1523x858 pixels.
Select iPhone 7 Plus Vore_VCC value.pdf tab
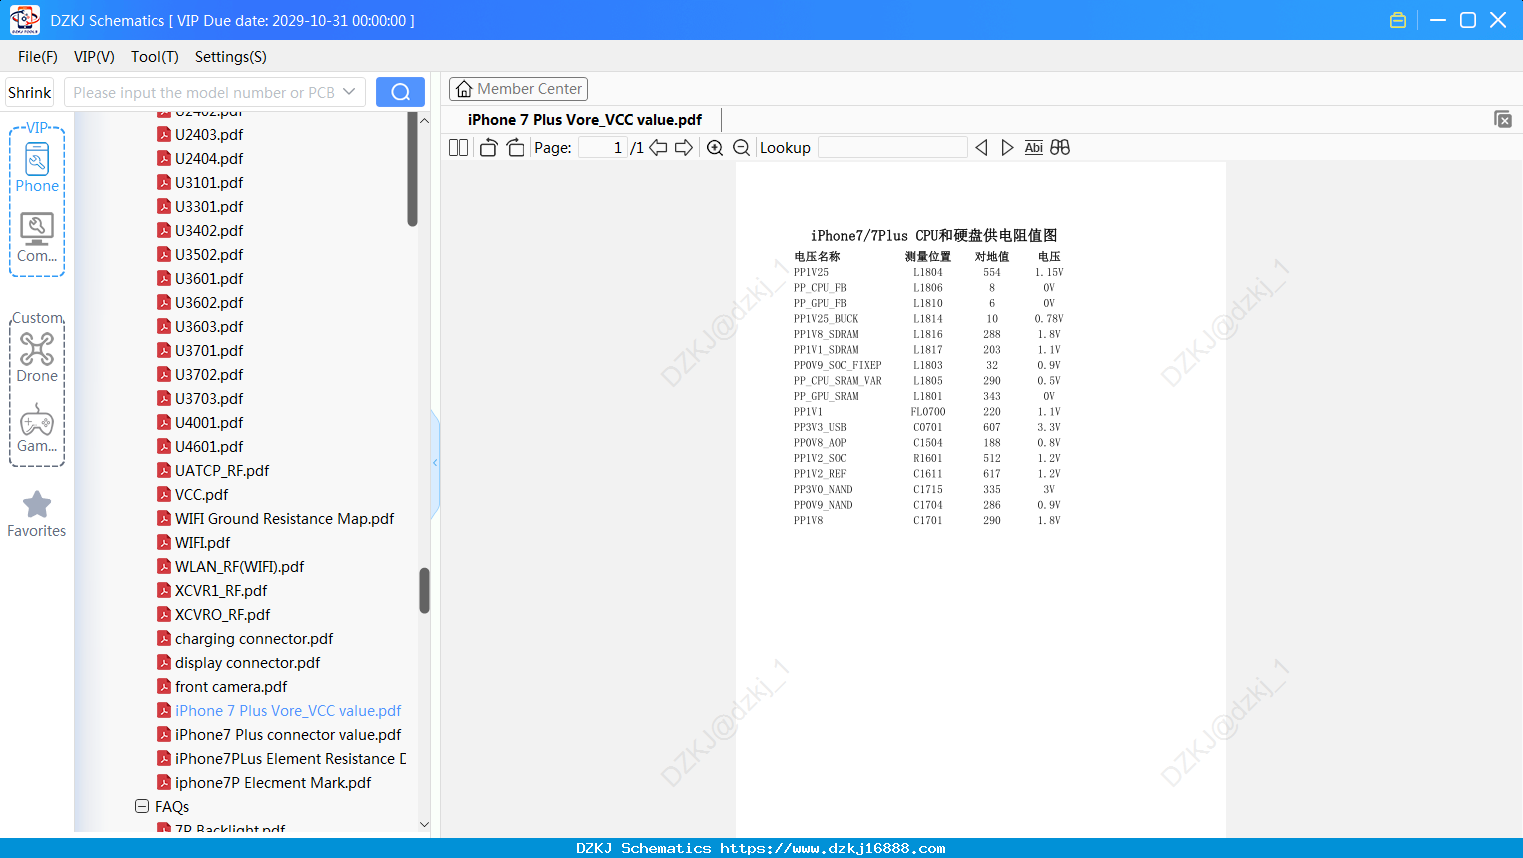coord(585,120)
